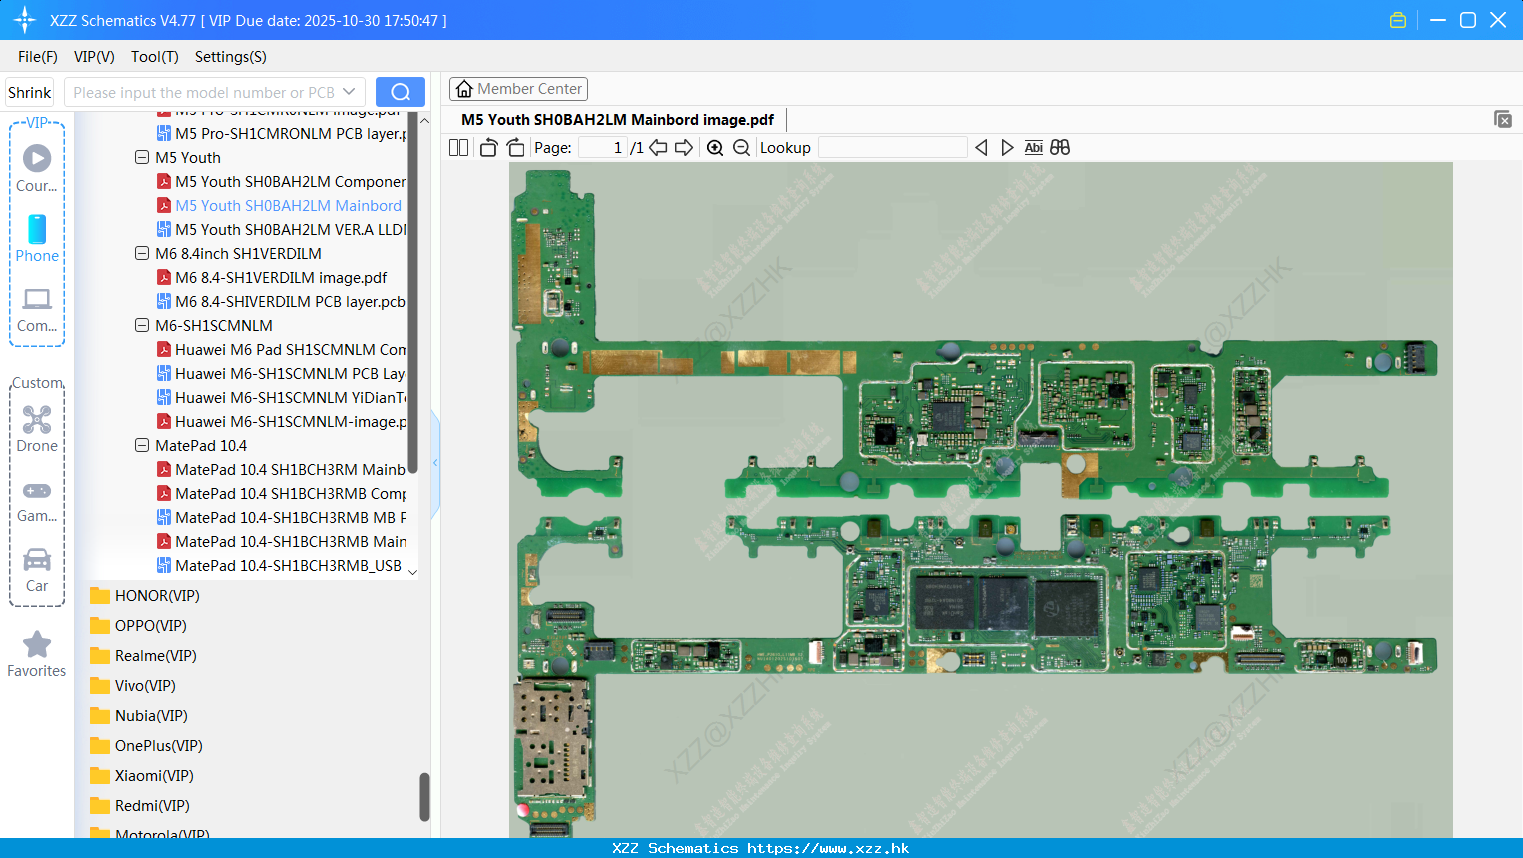
Task: Open Huawei M6-SH1SCMNLM-image.pdf file
Action: coord(281,422)
